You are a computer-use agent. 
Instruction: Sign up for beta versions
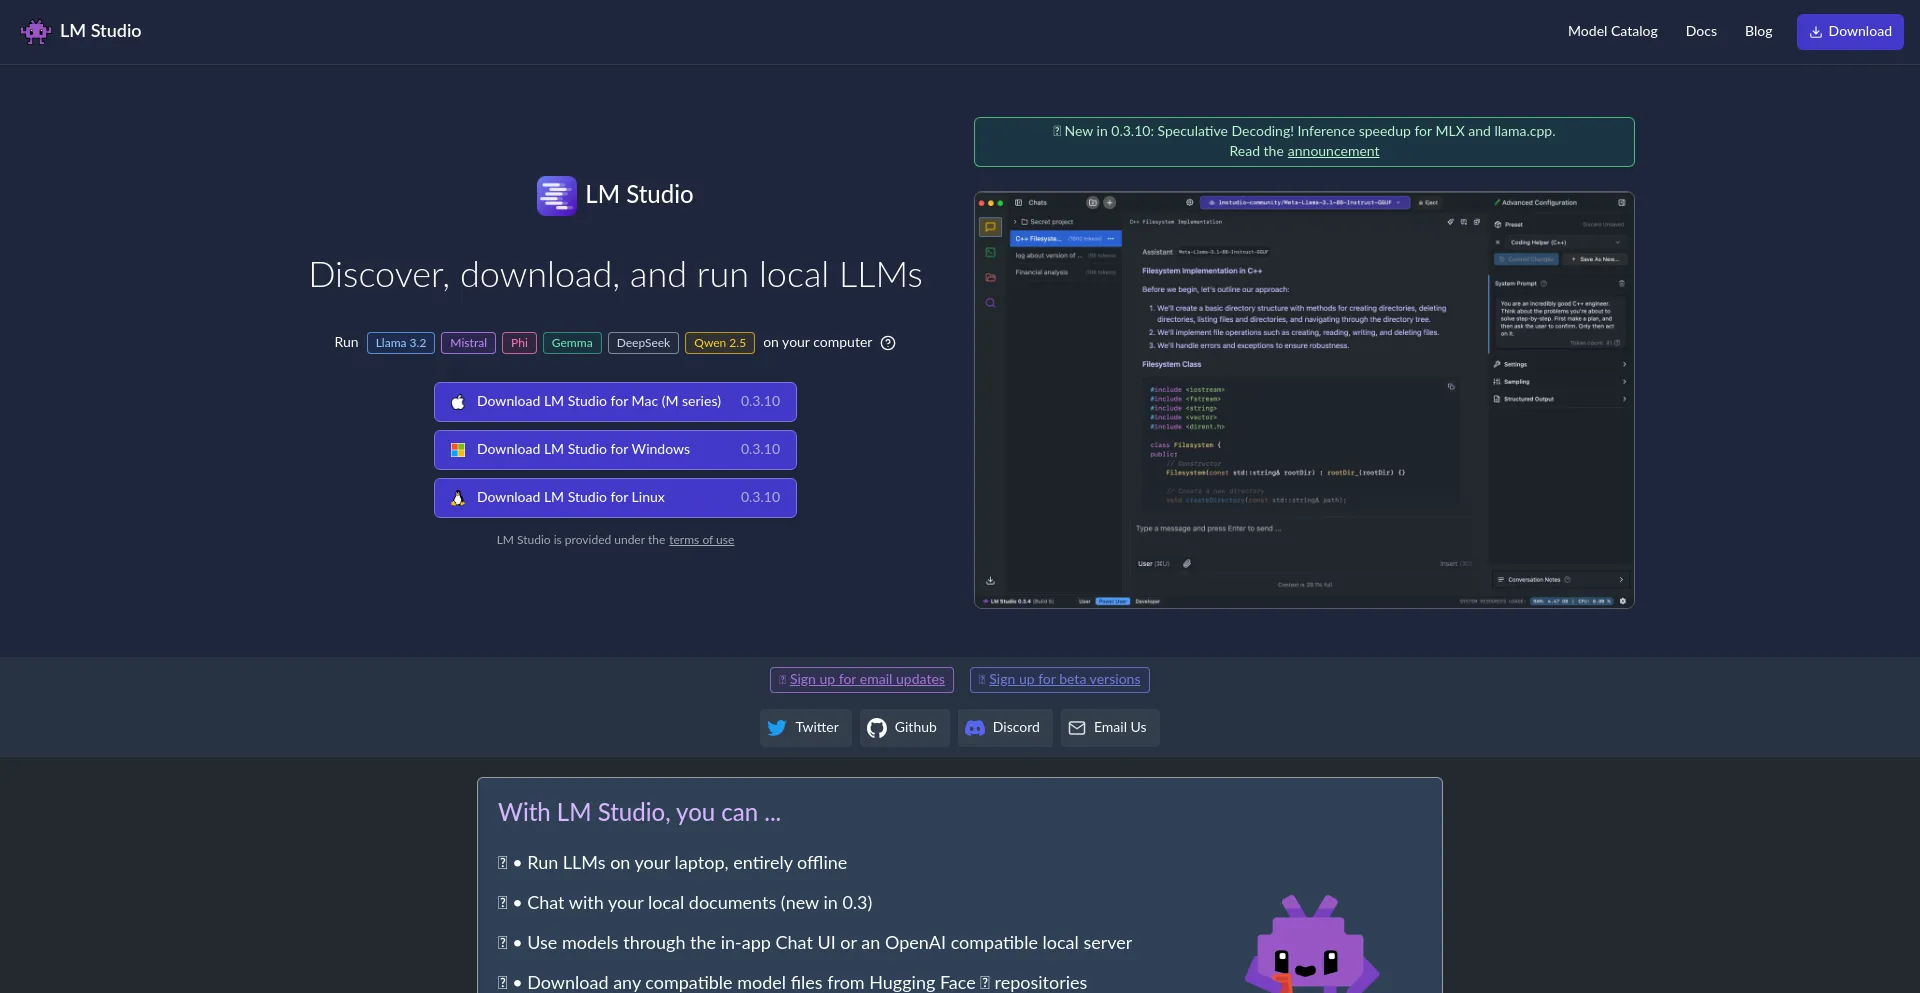click(1064, 680)
